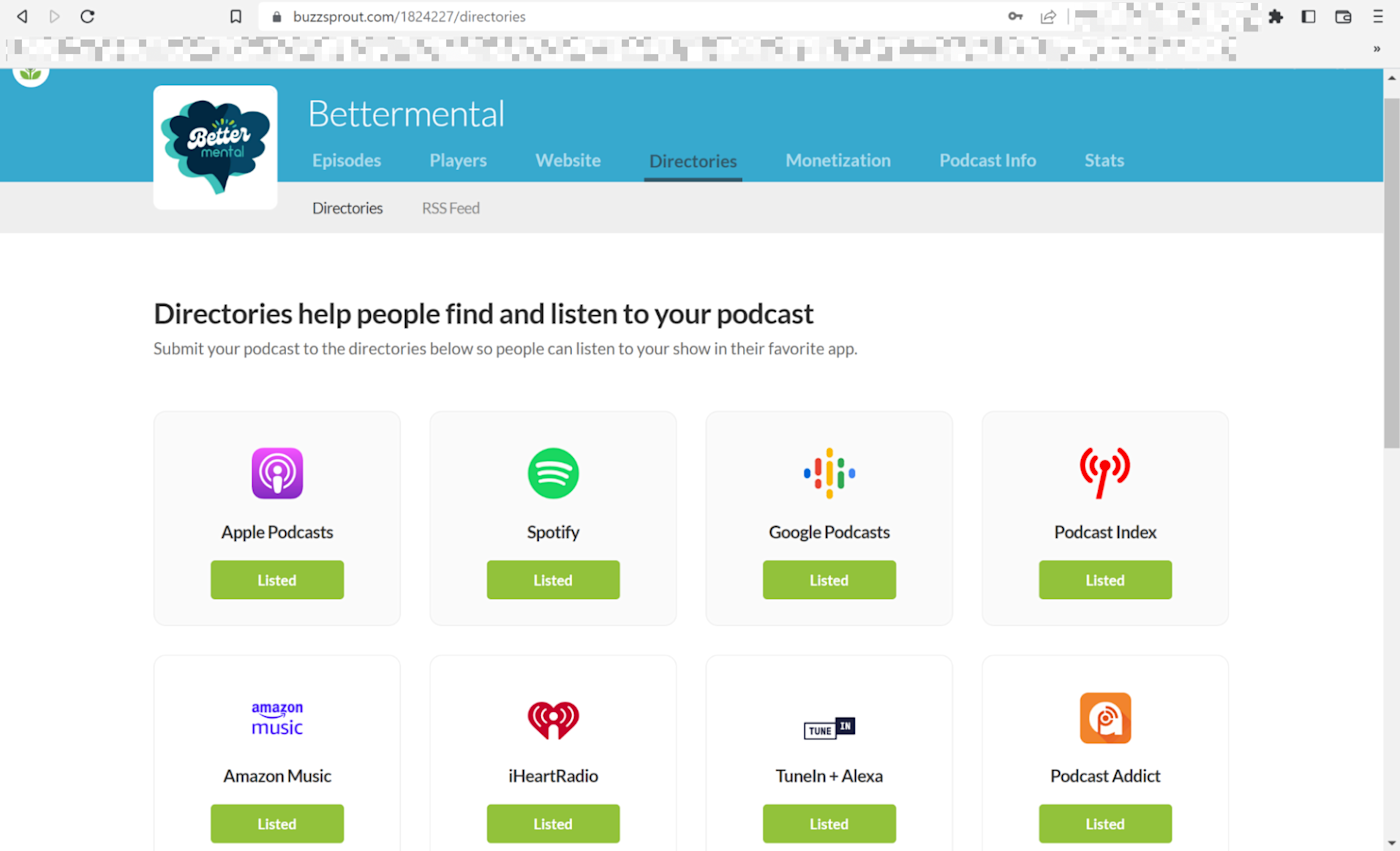This screenshot has height=851, width=1400.
Task: Click the Bettermental podcast artwork
Action: 215,147
